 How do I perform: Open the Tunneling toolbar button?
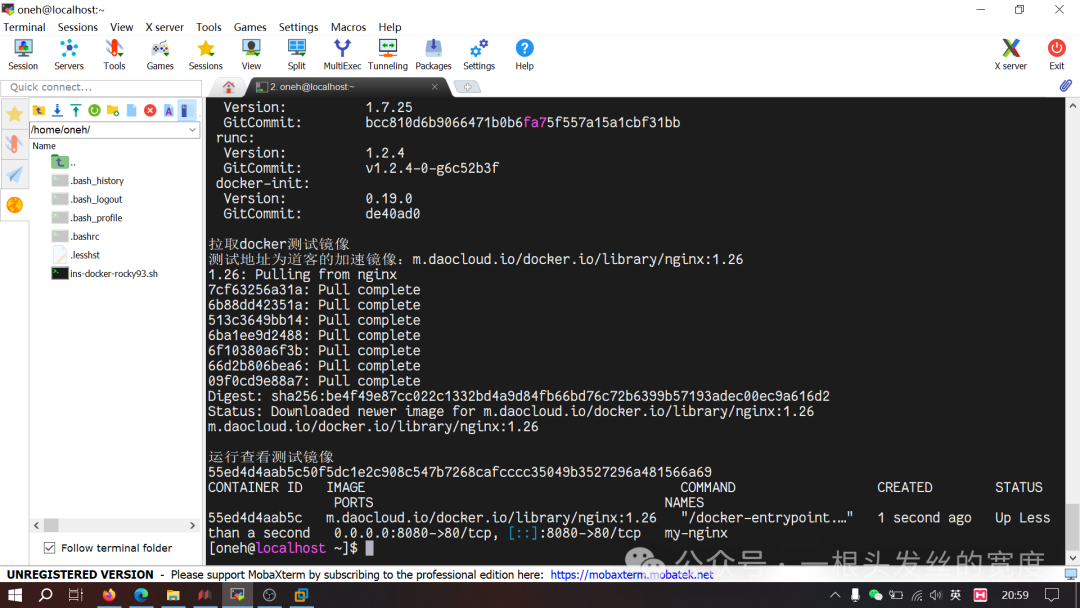coord(388,54)
